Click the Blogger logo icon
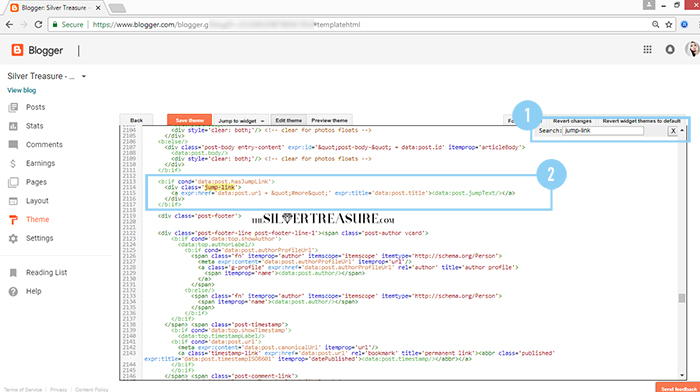Viewport: 700px width, 392px height. pos(17,50)
